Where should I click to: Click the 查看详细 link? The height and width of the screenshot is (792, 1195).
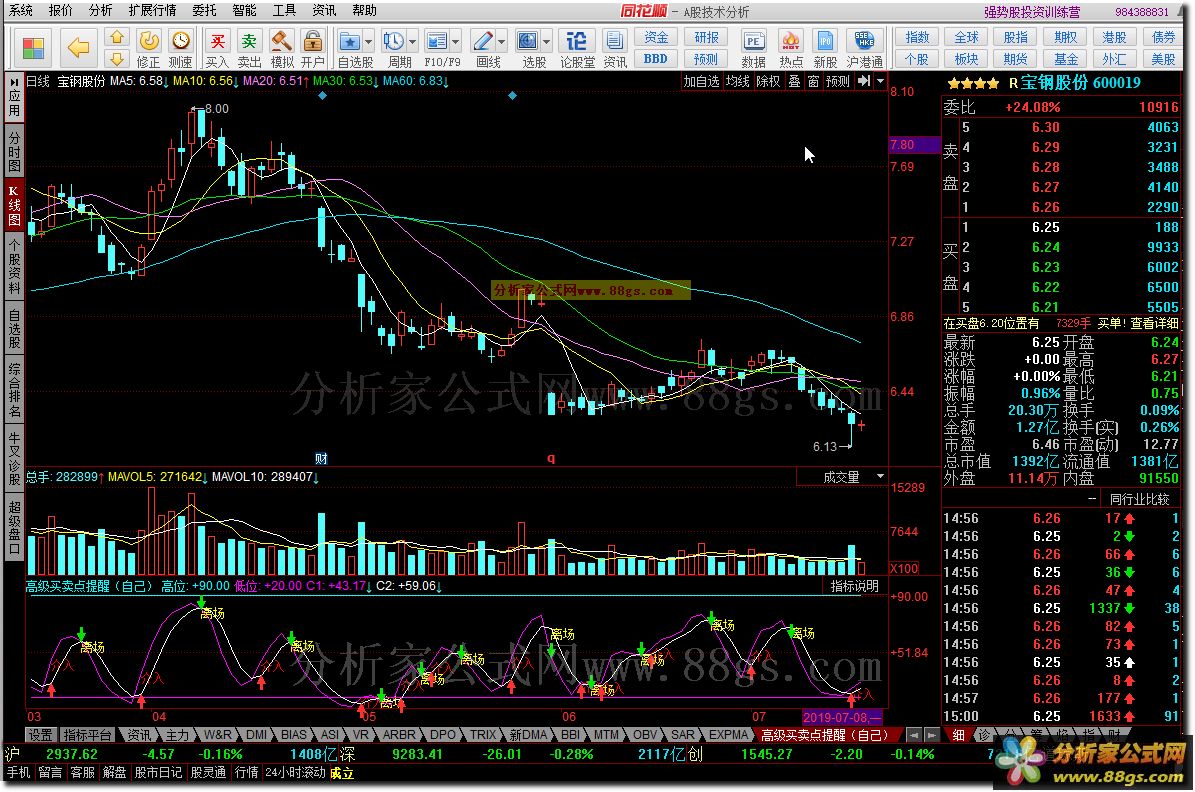(1154, 323)
